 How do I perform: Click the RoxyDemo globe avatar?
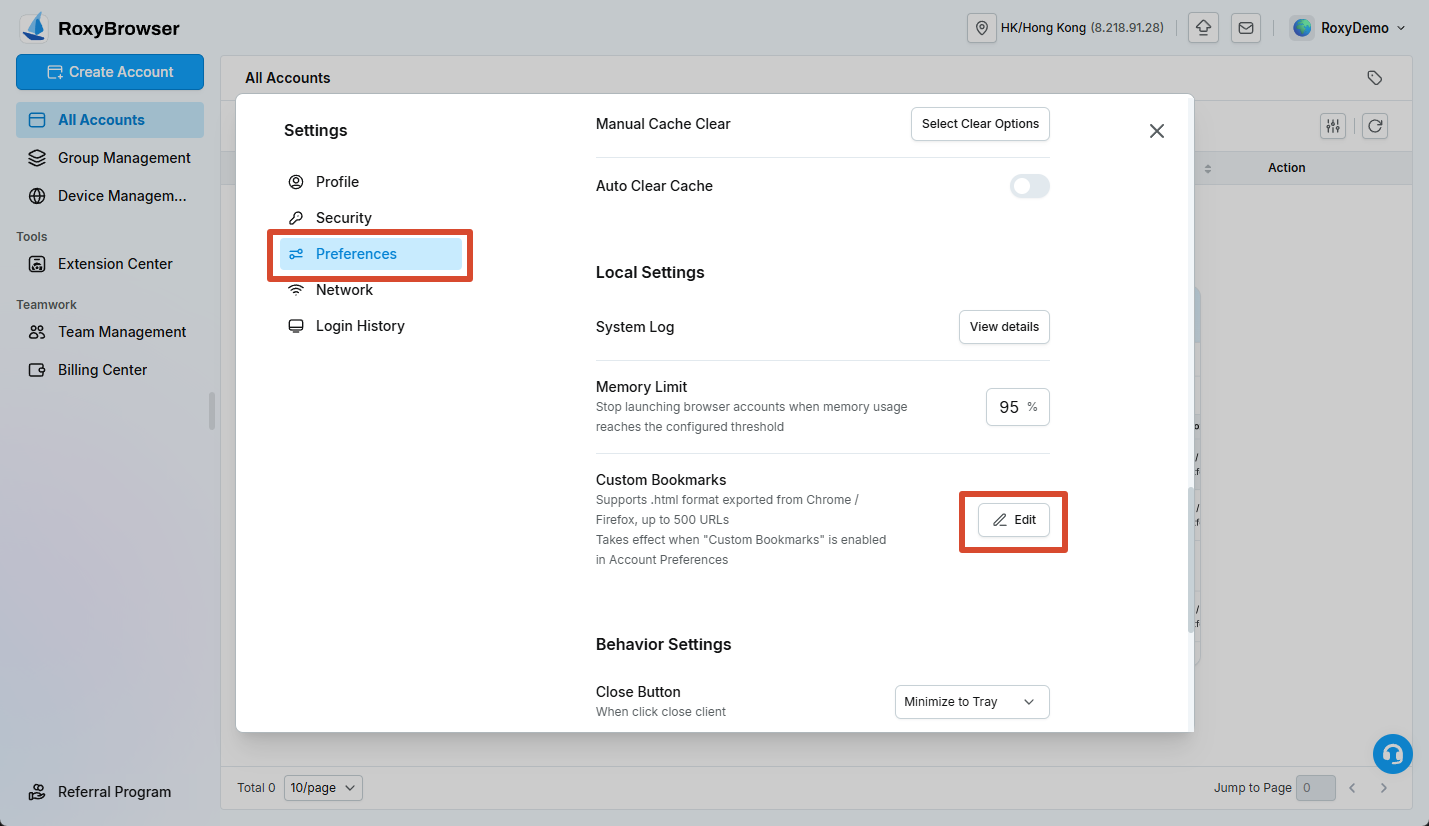[x=1302, y=28]
